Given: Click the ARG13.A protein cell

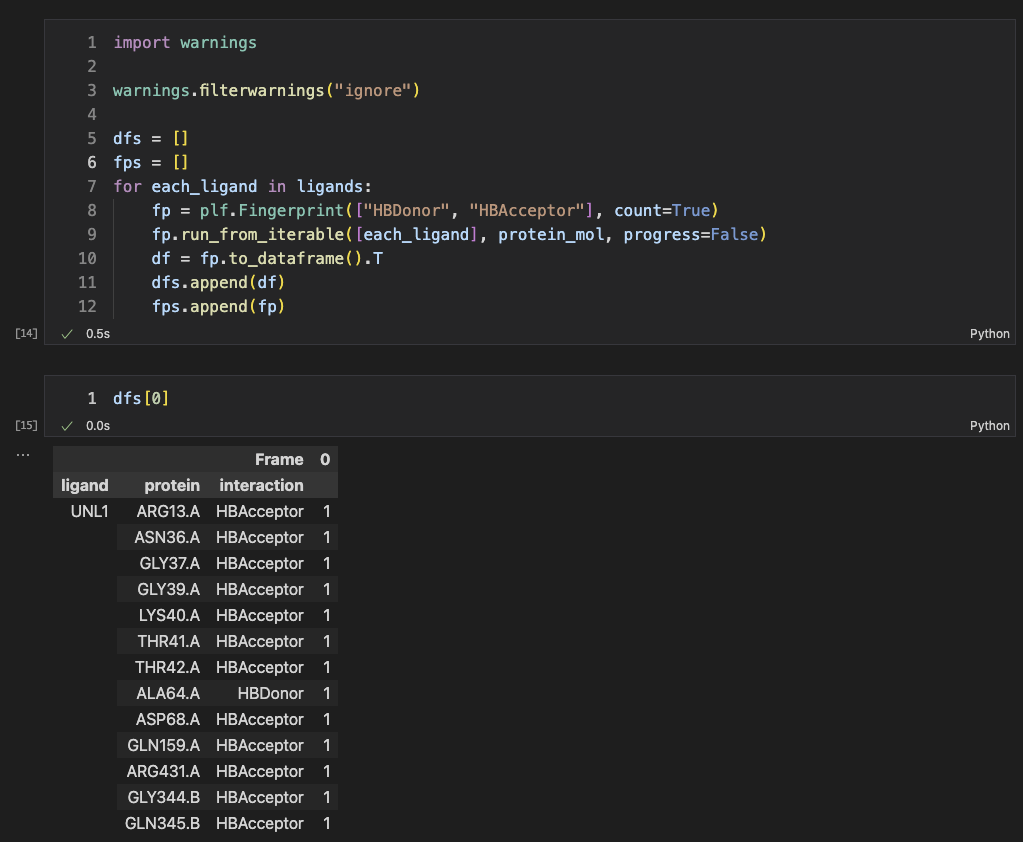Looking at the screenshot, I should (x=168, y=511).
